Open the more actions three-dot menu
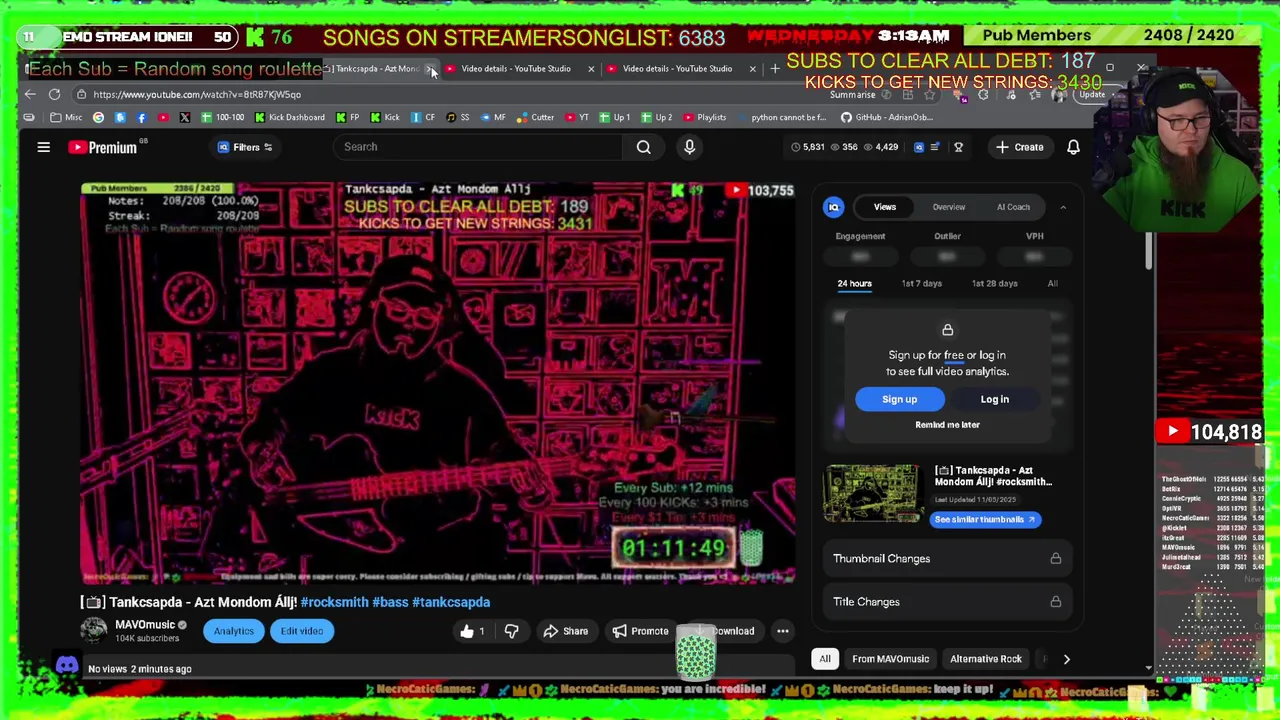 782,631
